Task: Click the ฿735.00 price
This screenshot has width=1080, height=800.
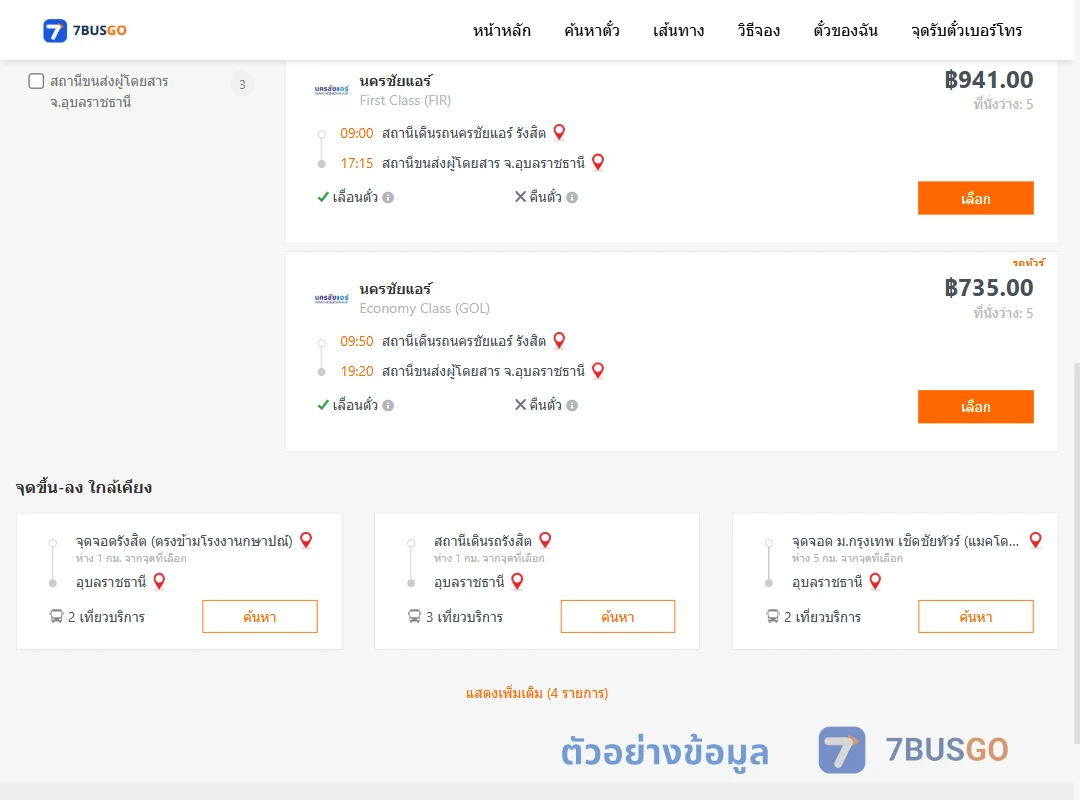Action: click(x=988, y=288)
